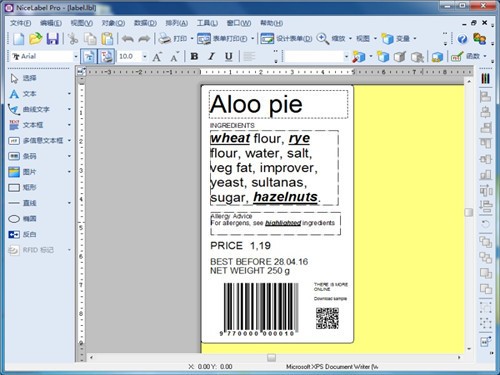Click the color bars icon in right toolbar
The width and height of the screenshot is (500, 375).
pyautogui.click(x=486, y=79)
